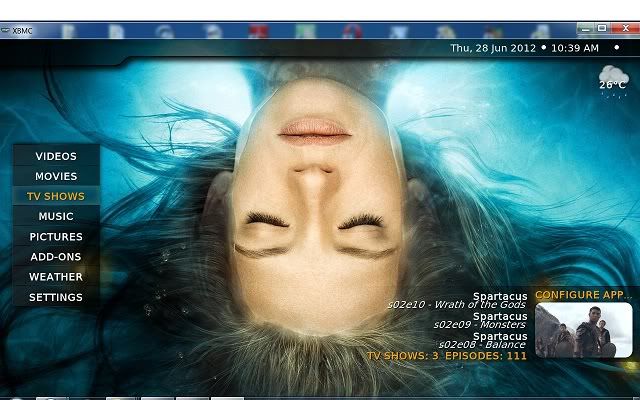Screen dimensions: 640x400
Task: Open the Spartacus episode thumbnail image
Action: (583, 330)
